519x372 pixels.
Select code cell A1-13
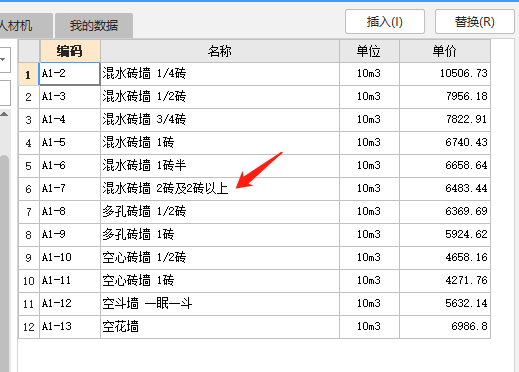click(x=70, y=327)
